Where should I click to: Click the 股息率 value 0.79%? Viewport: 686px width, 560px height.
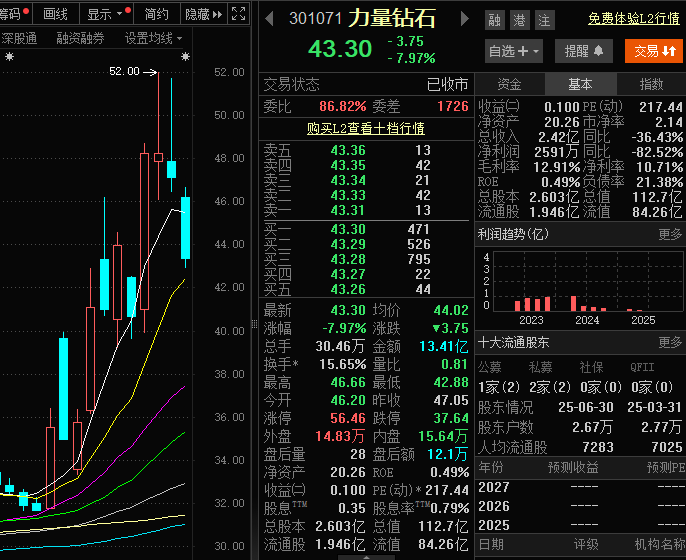click(x=450, y=508)
